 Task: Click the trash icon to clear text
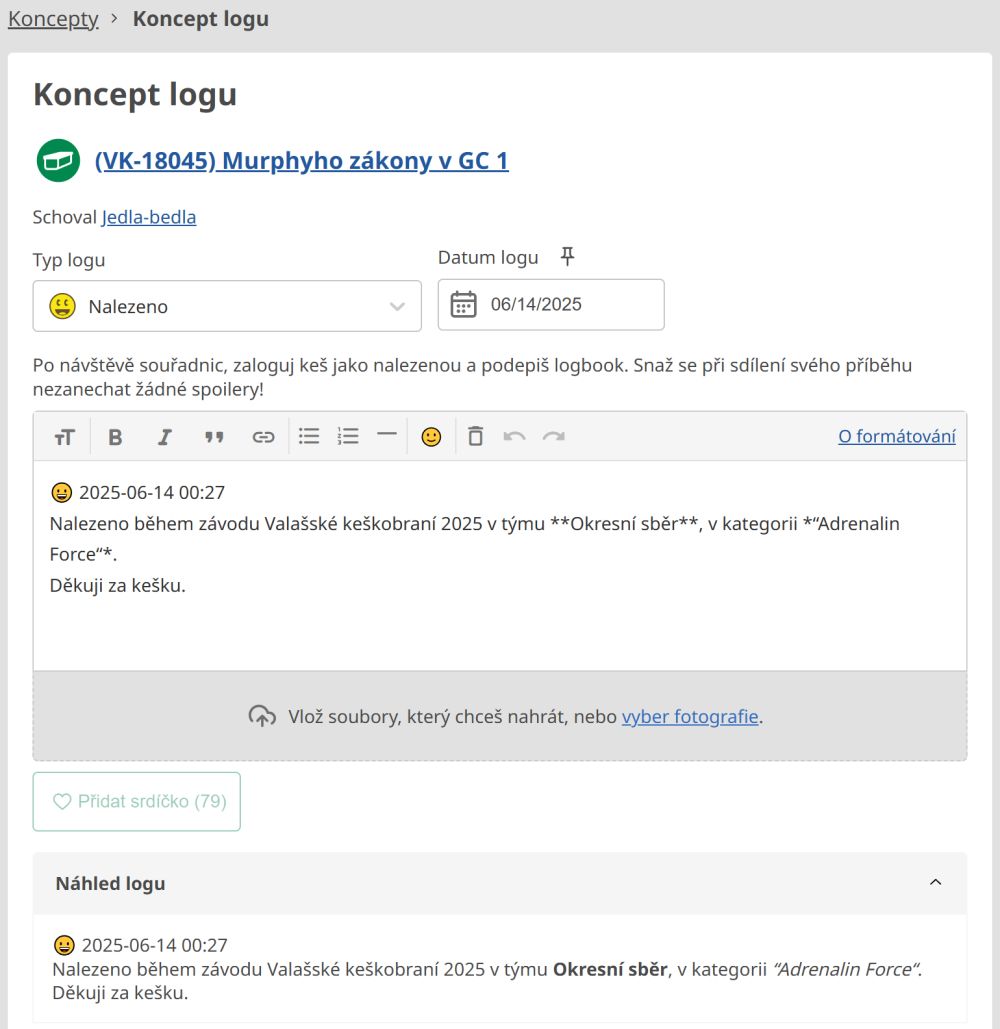(476, 437)
